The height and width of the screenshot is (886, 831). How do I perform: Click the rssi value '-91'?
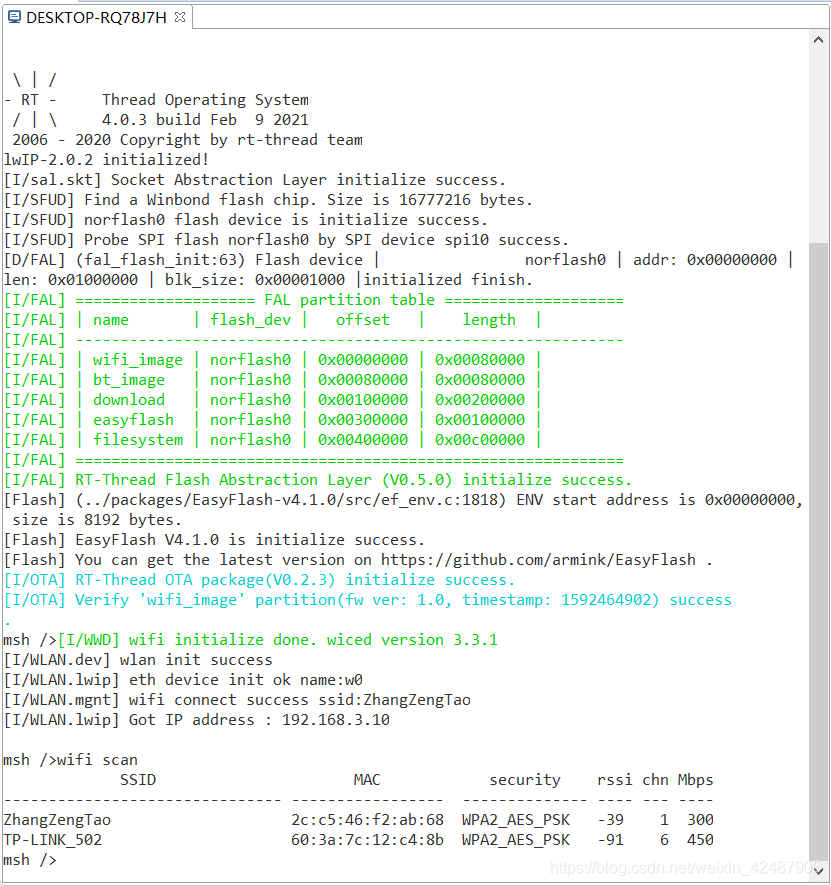pos(611,840)
